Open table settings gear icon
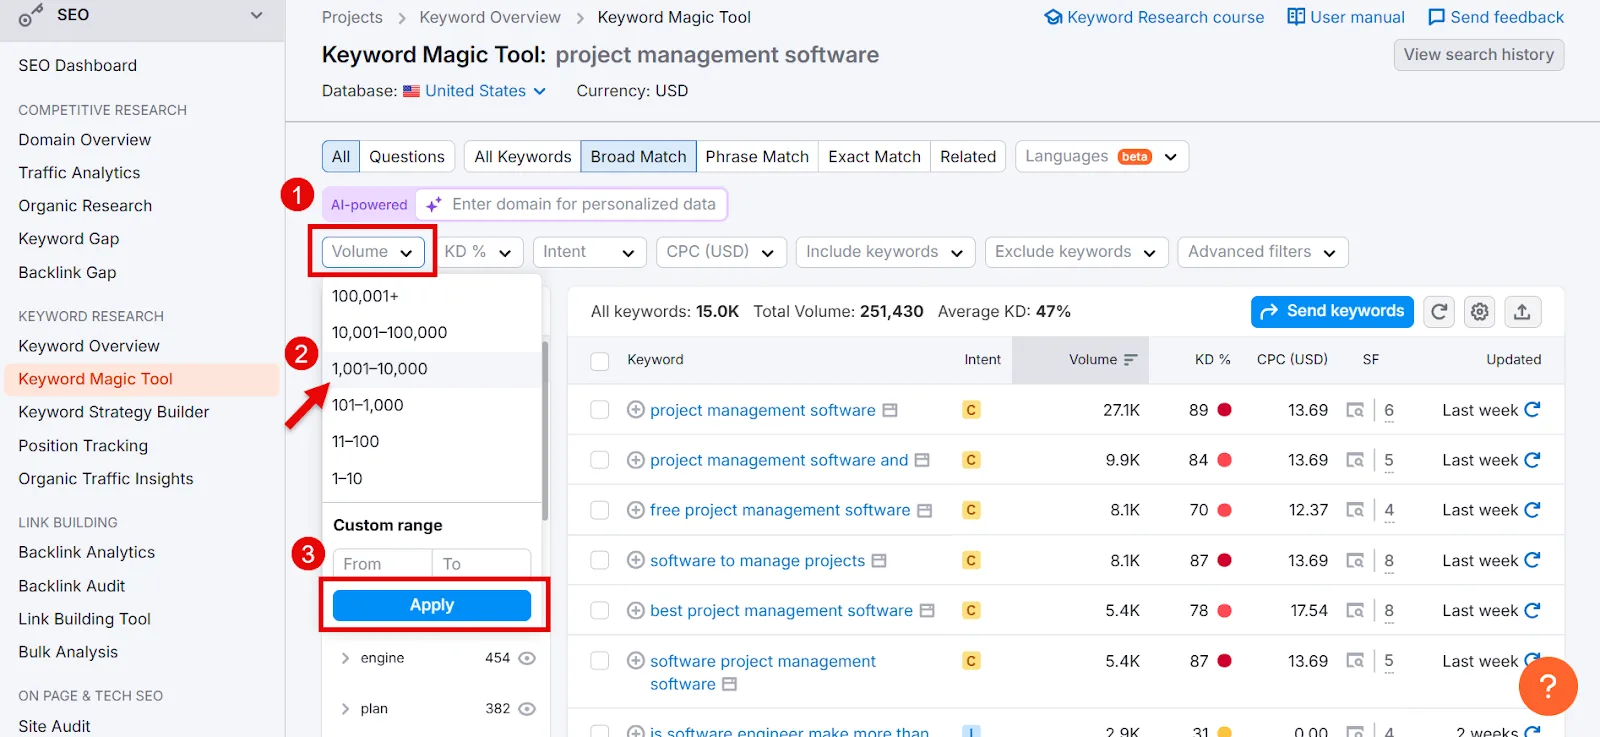The width and height of the screenshot is (1600, 737). (x=1480, y=312)
